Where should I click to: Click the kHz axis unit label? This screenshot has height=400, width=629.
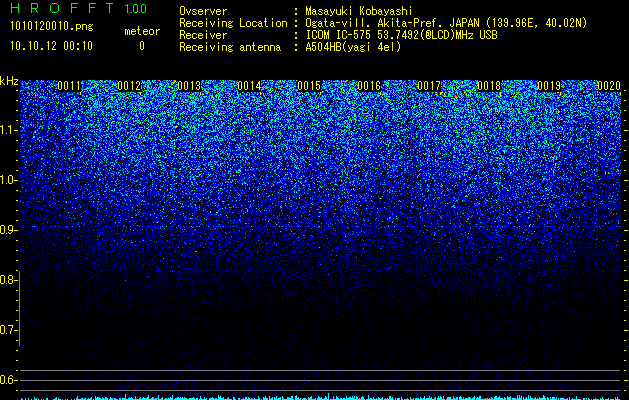9,81
